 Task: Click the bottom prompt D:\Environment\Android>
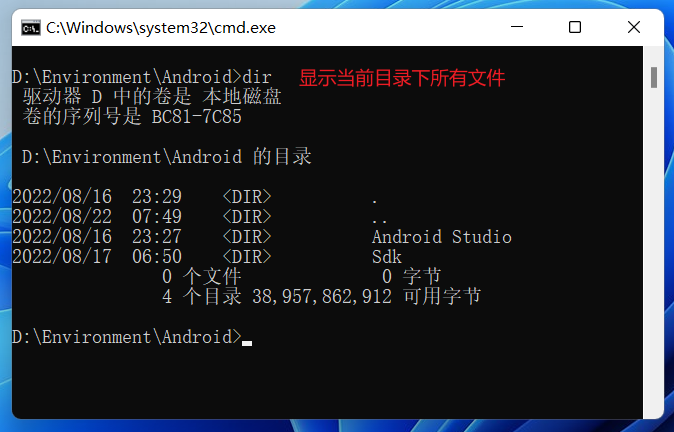pyautogui.click(x=127, y=337)
